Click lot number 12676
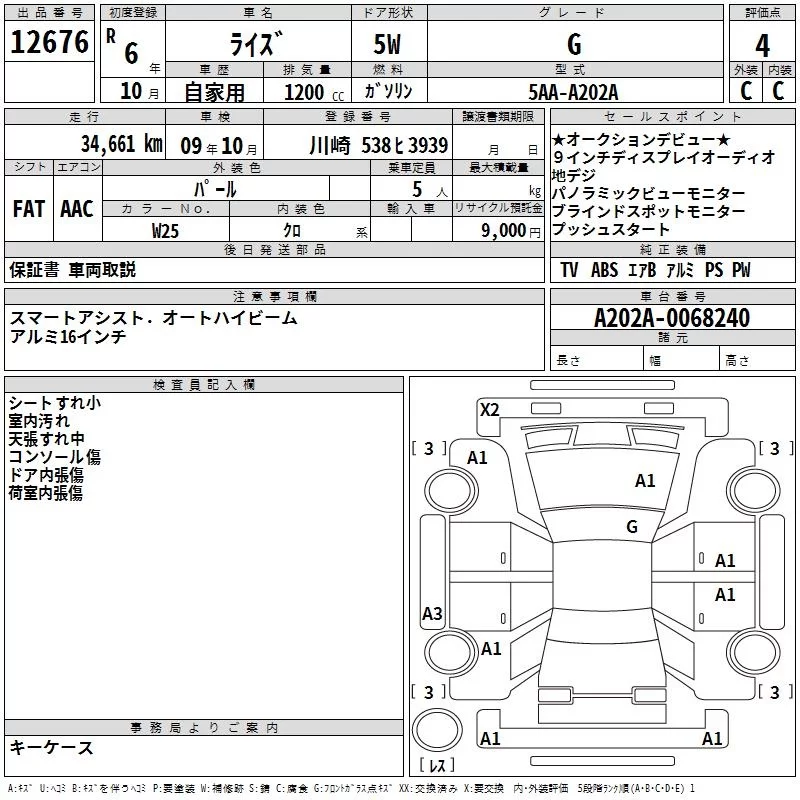The image size is (800, 800). [x=49, y=42]
